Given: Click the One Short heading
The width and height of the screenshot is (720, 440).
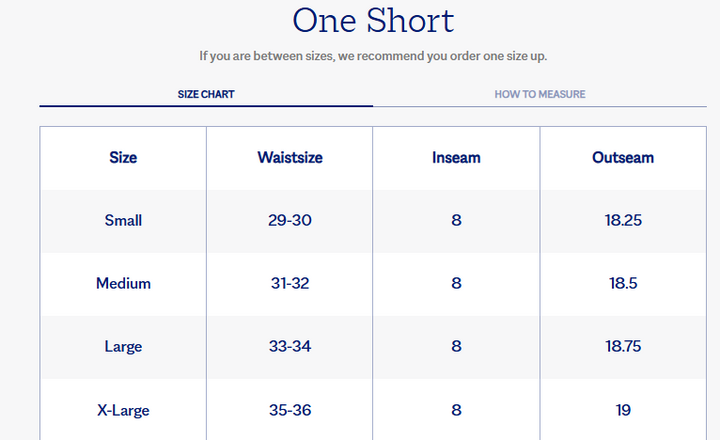Looking at the screenshot, I should 373,20.
